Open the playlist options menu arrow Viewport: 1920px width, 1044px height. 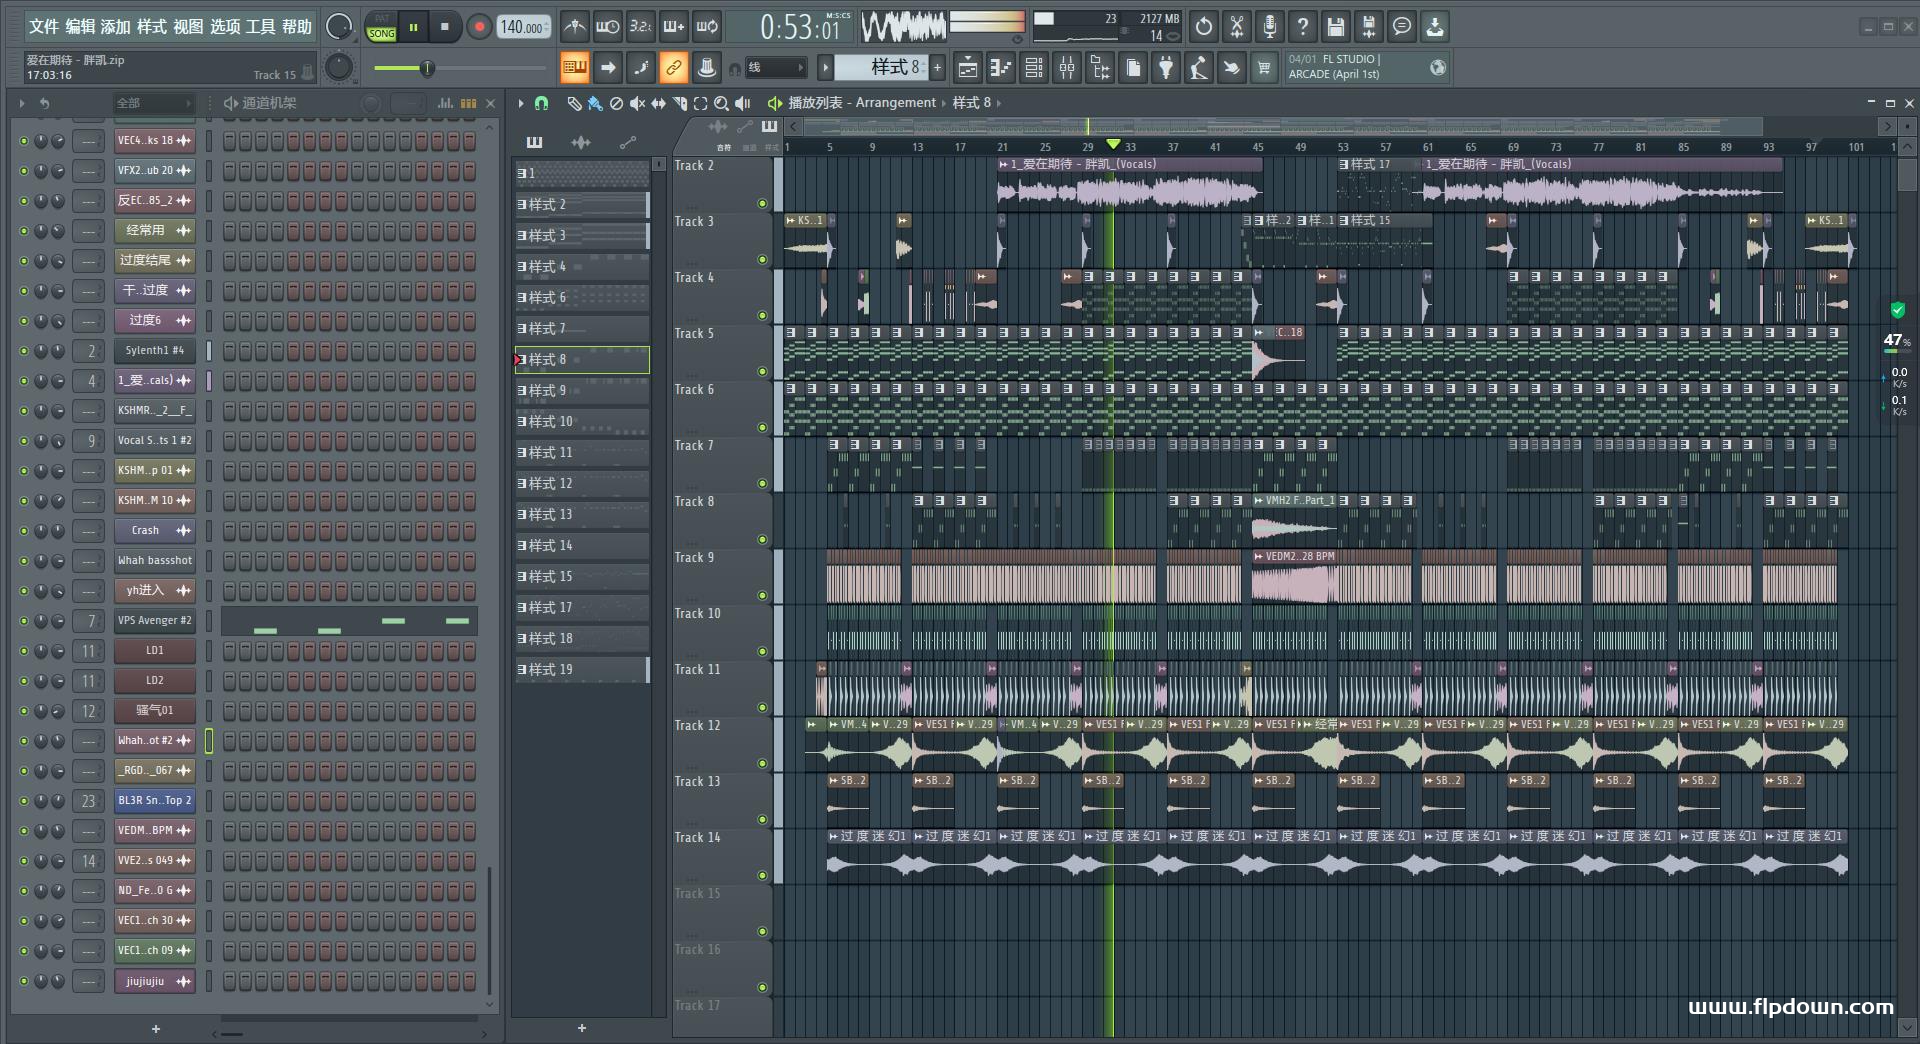tap(520, 103)
